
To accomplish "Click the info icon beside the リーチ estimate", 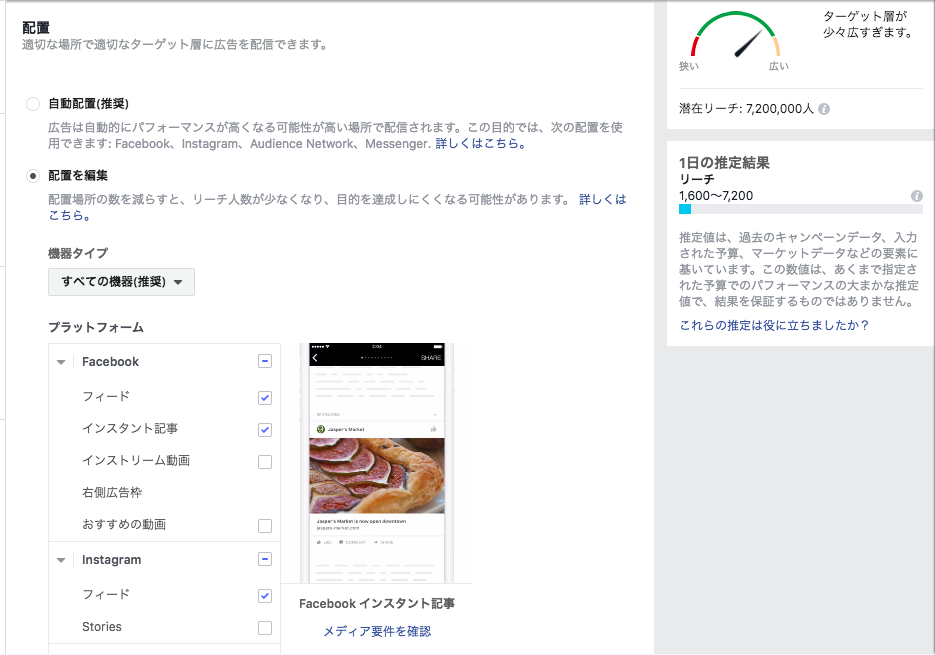I will (916, 196).
